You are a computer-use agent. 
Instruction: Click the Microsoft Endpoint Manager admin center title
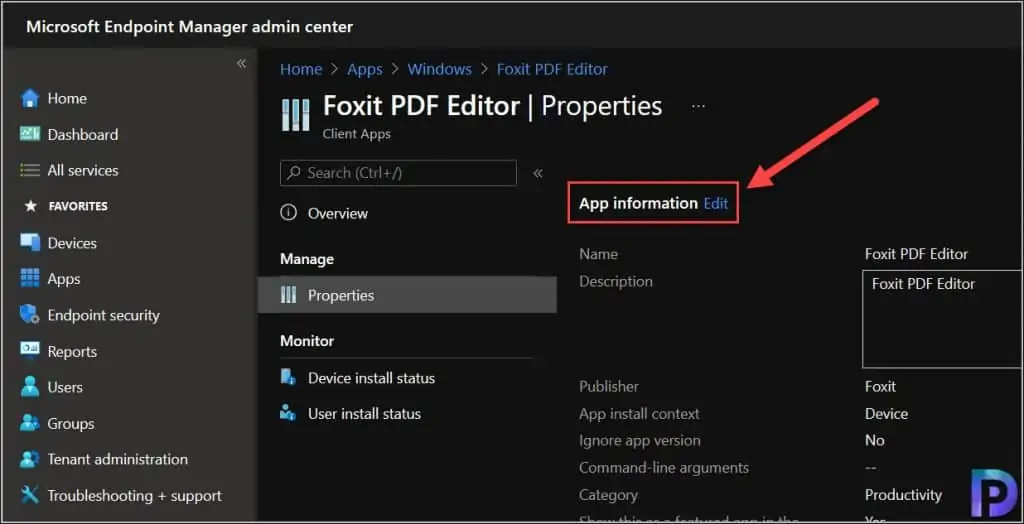coord(189,27)
